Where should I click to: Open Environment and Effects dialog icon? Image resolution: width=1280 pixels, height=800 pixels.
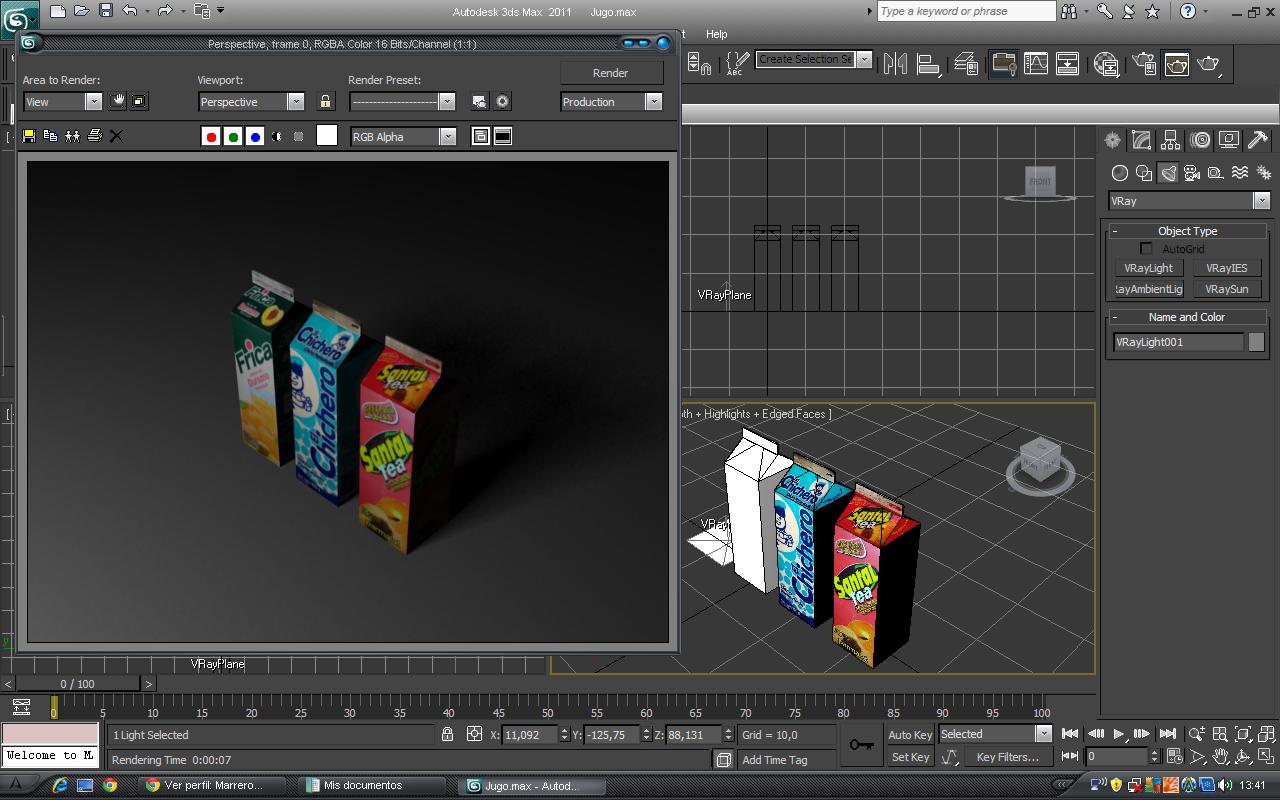[502, 102]
